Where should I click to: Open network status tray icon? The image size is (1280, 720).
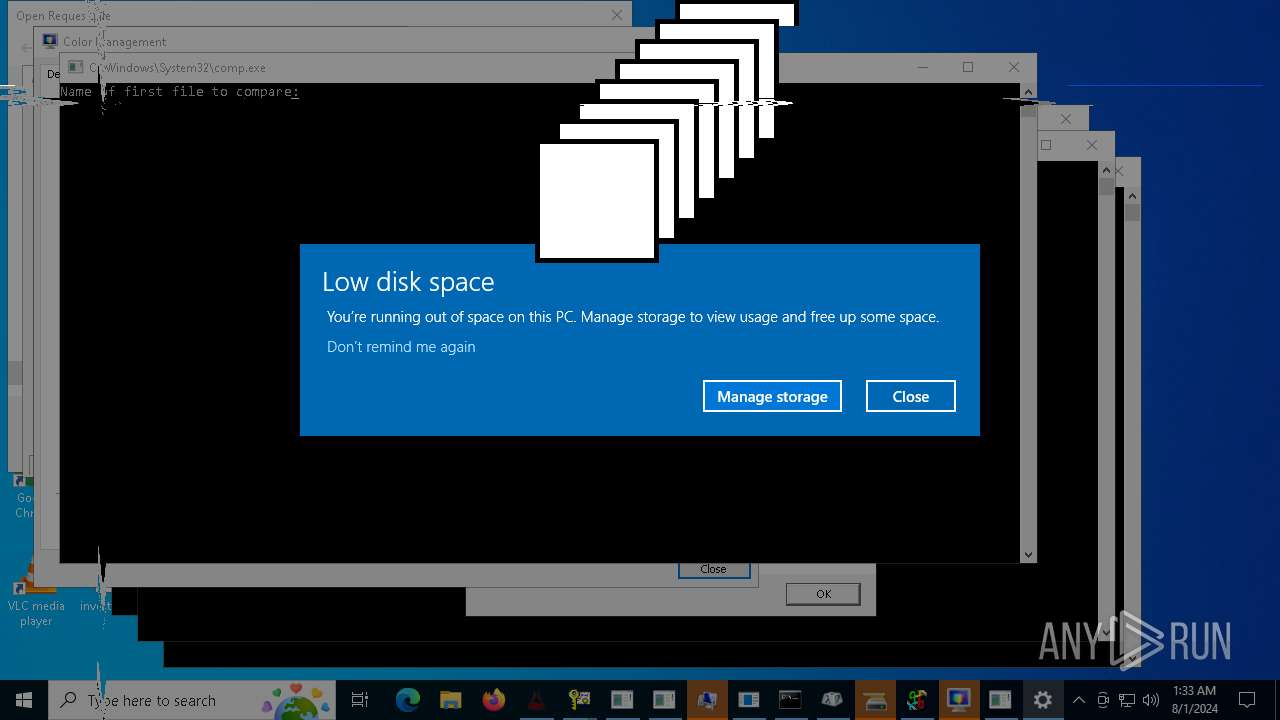coord(1127,700)
